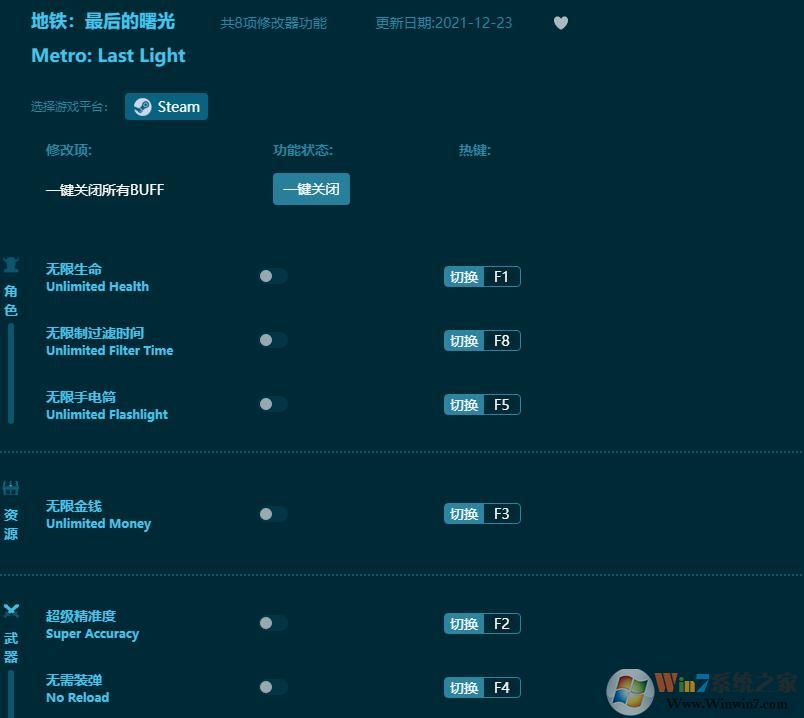Screen dimensions: 804x718
Task: Click the heart favorite icon
Action: click(x=561, y=23)
